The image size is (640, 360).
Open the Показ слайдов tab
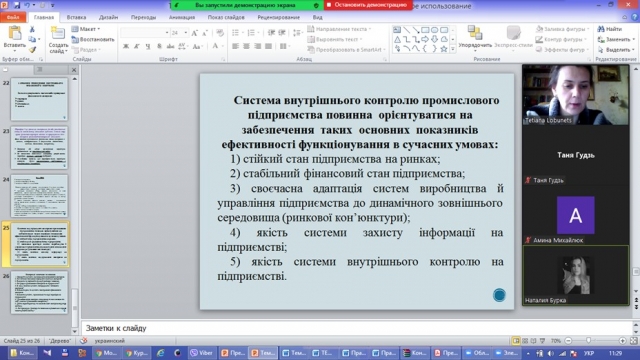(x=226, y=17)
